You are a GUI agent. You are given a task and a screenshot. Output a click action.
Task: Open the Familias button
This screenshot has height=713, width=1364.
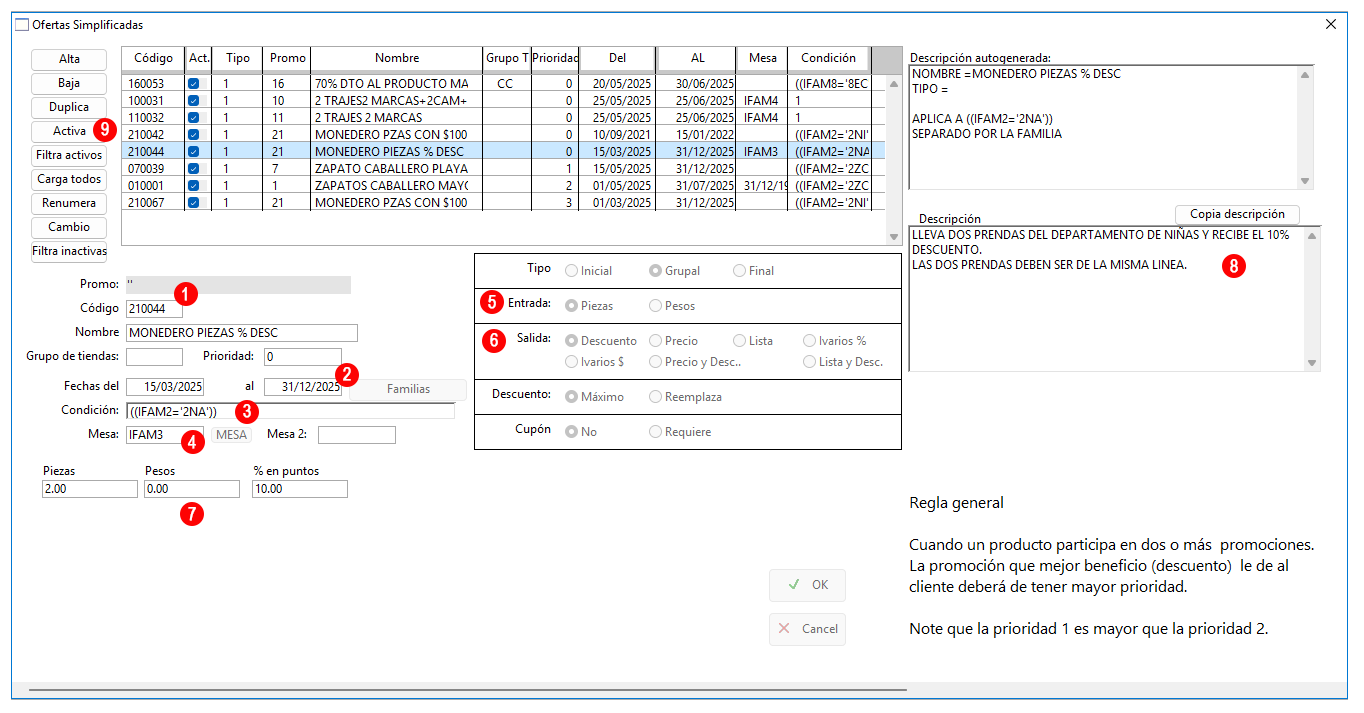(x=408, y=389)
